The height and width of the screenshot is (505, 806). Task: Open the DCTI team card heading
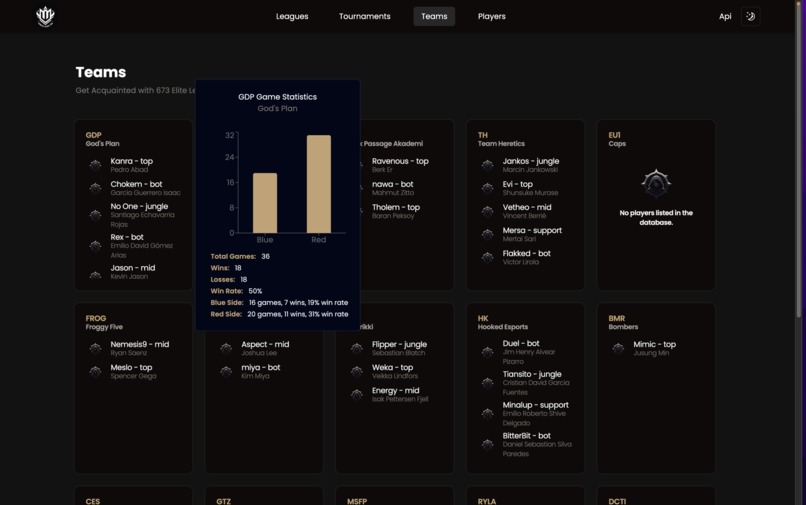coord(617,501)
